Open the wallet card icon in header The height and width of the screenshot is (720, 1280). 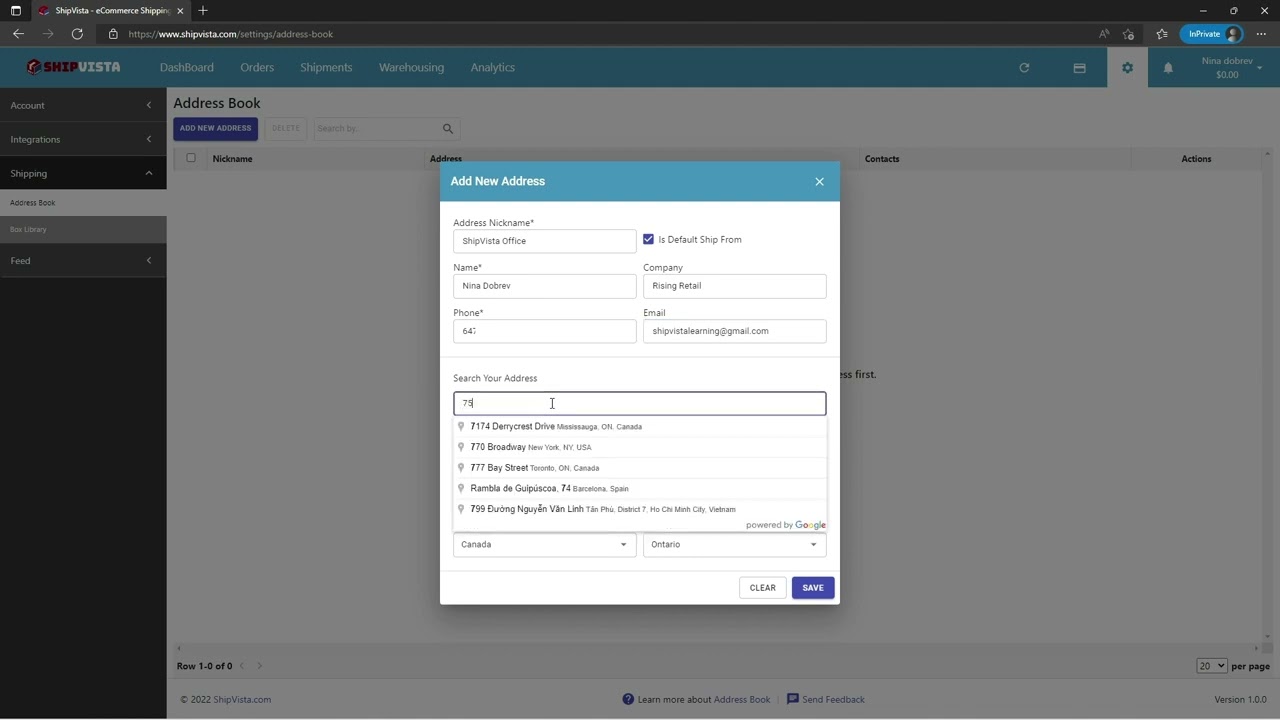click(1079, 68)
